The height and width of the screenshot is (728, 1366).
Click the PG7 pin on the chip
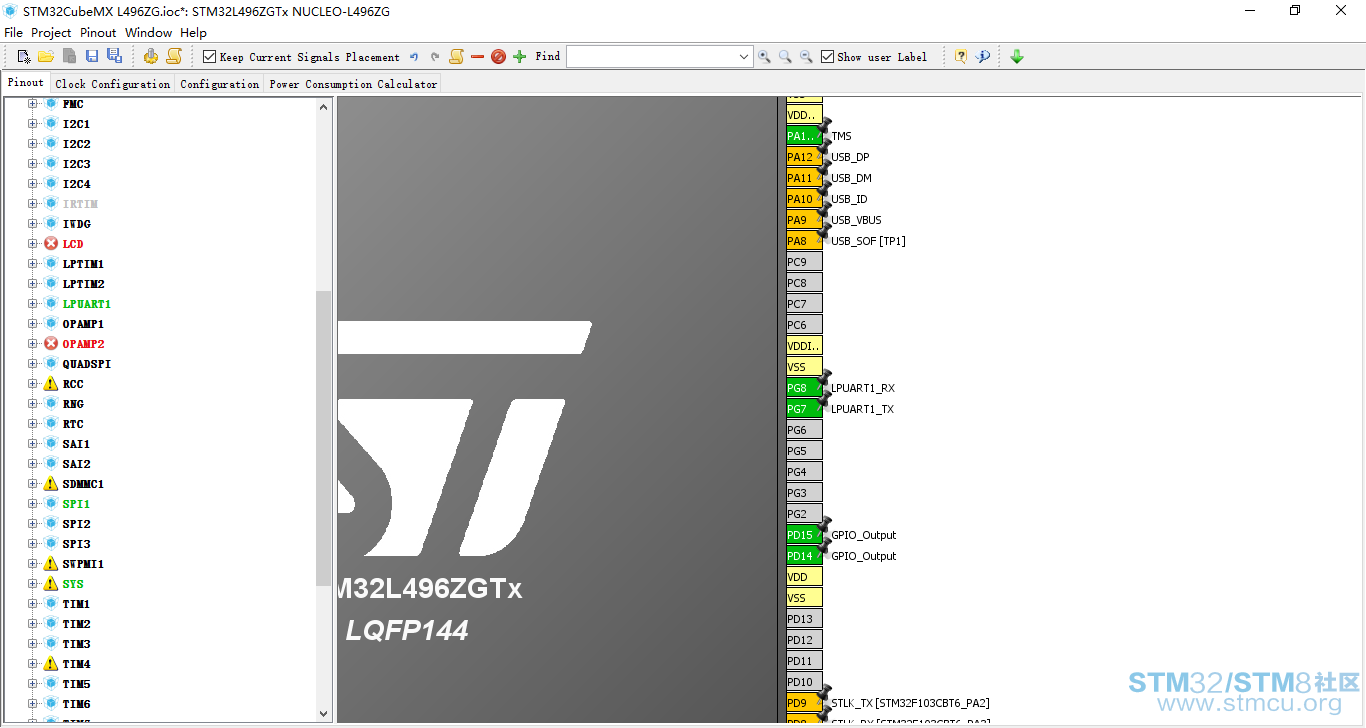[x=804, y=409]
